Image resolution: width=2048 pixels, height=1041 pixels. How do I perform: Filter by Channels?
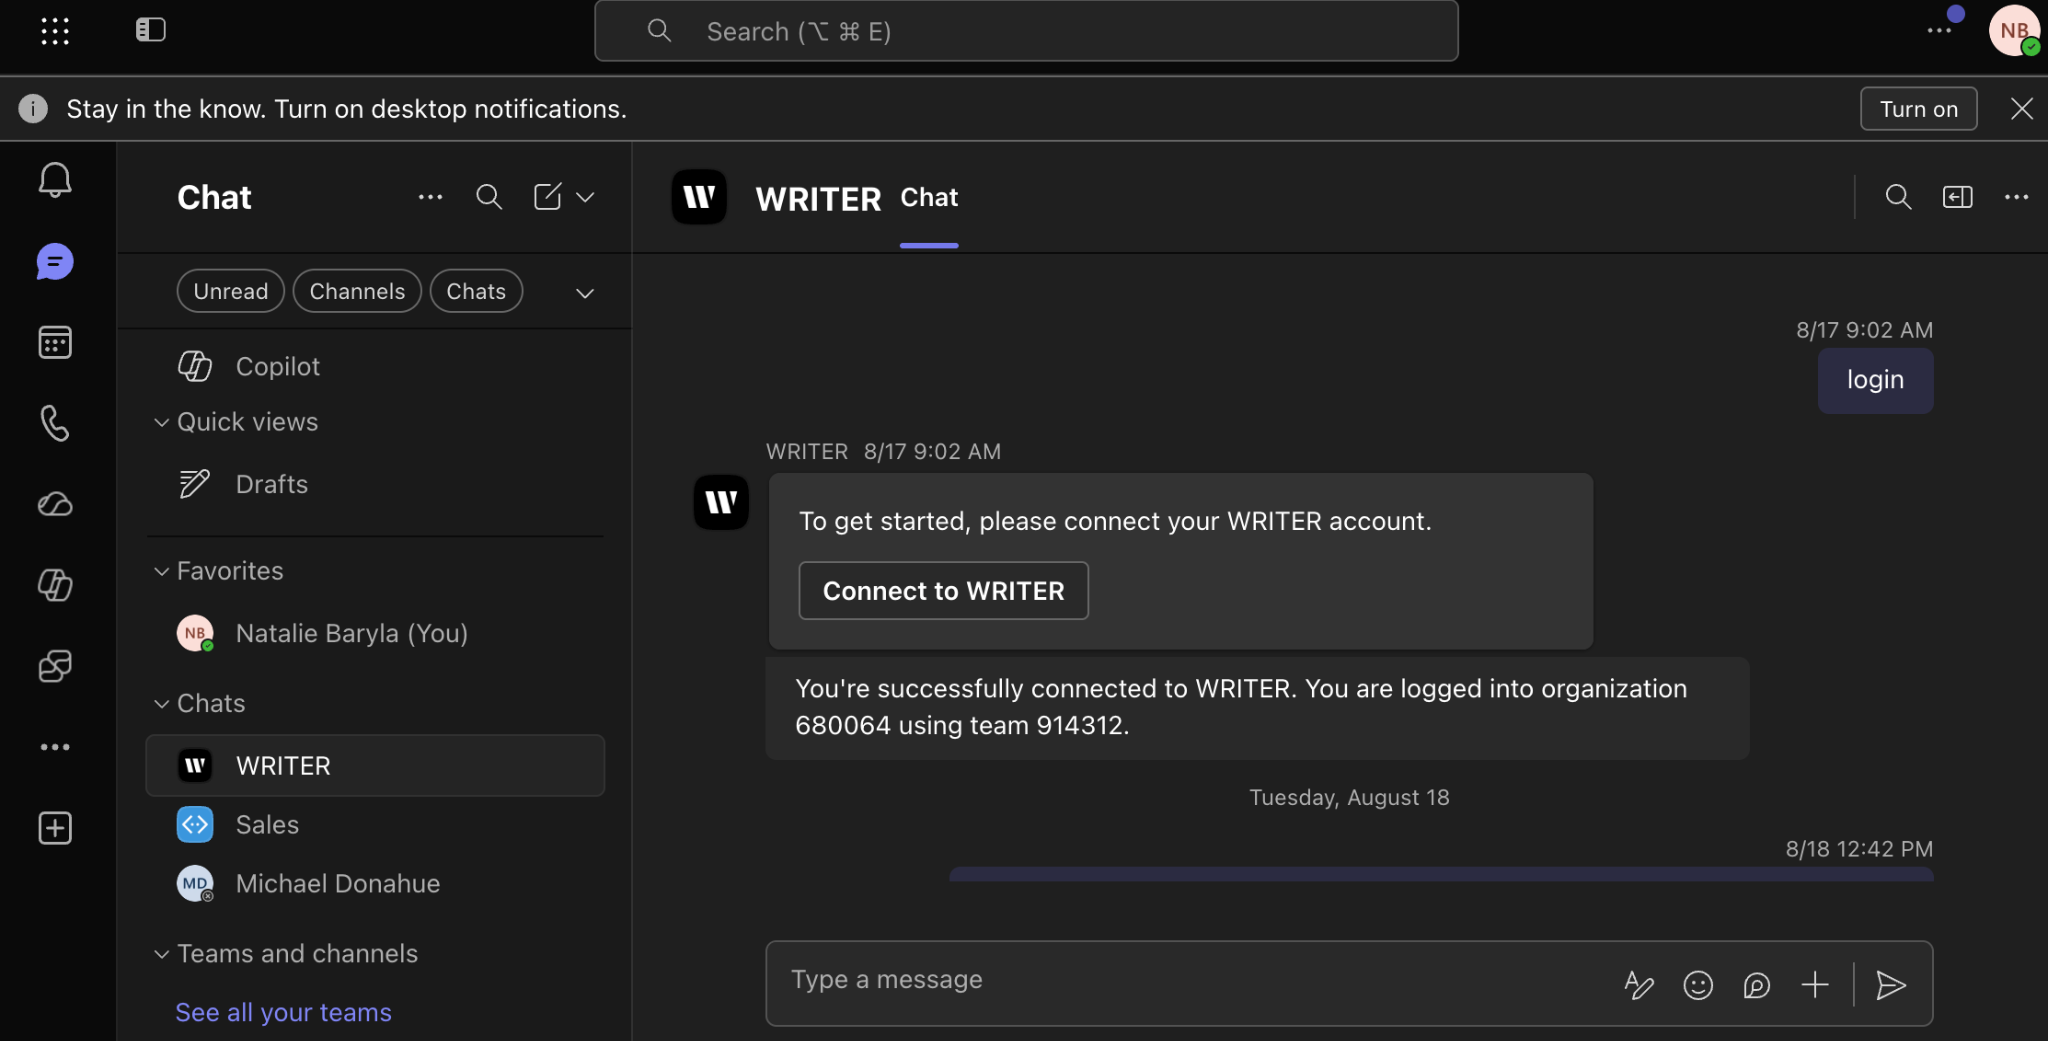(x=357, y=291)
